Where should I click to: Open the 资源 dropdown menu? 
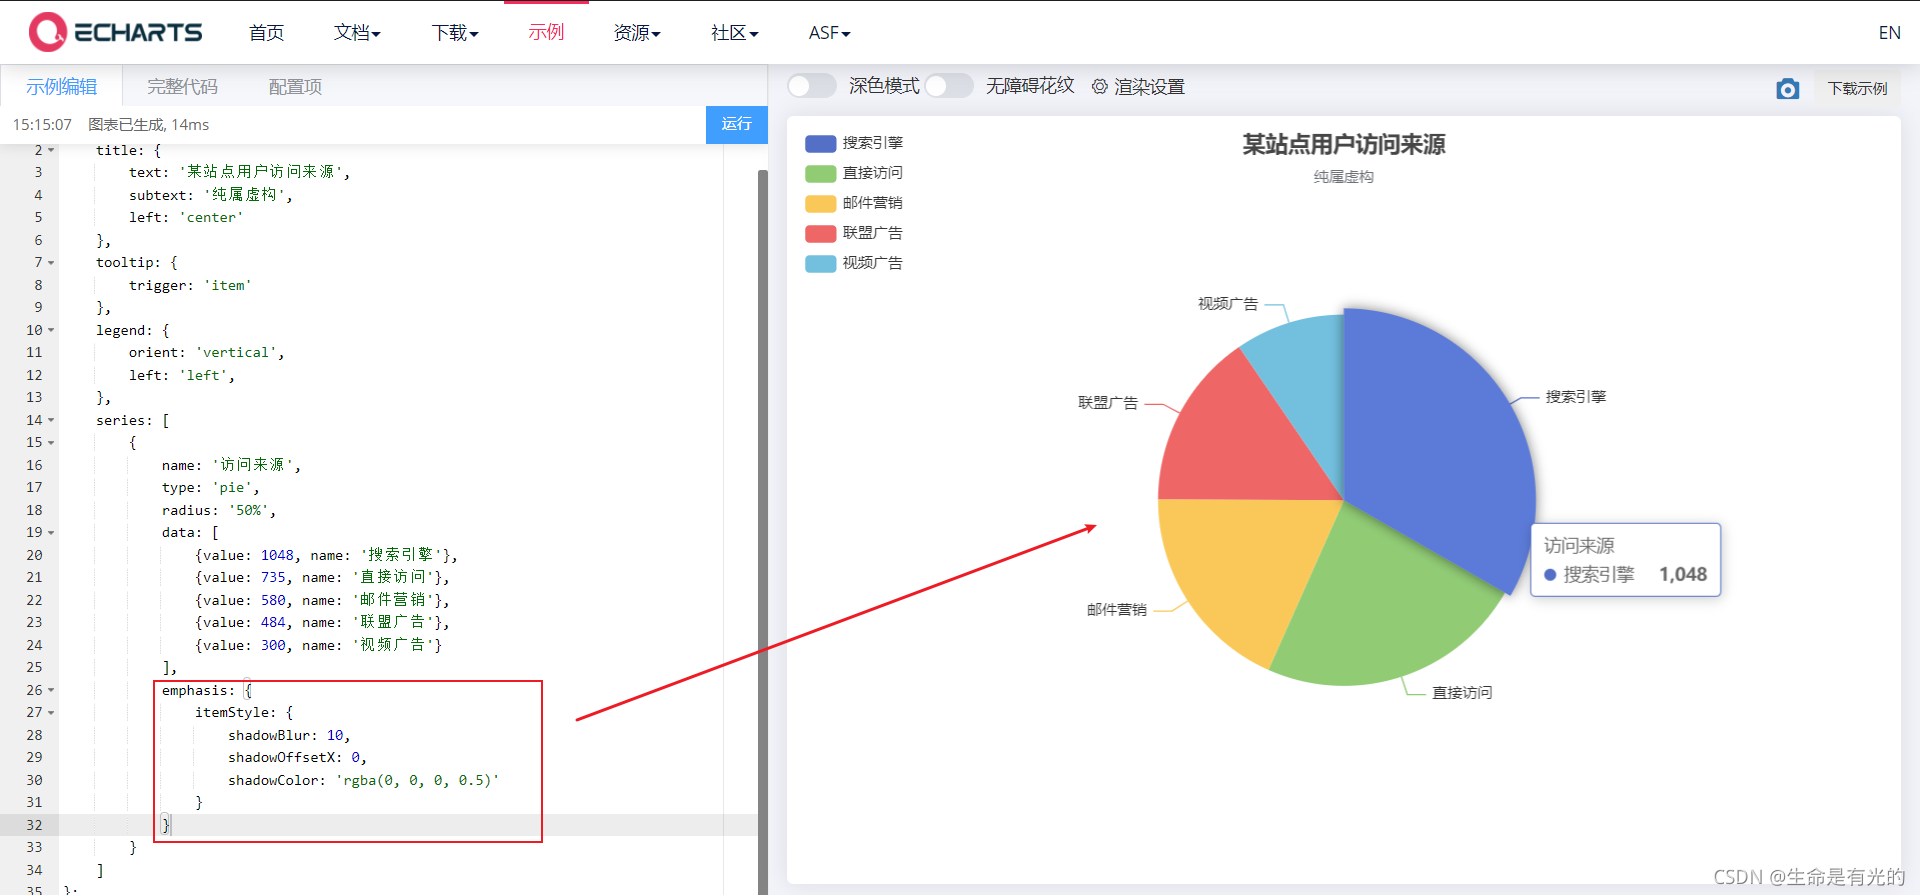click(x=637, y=33)
